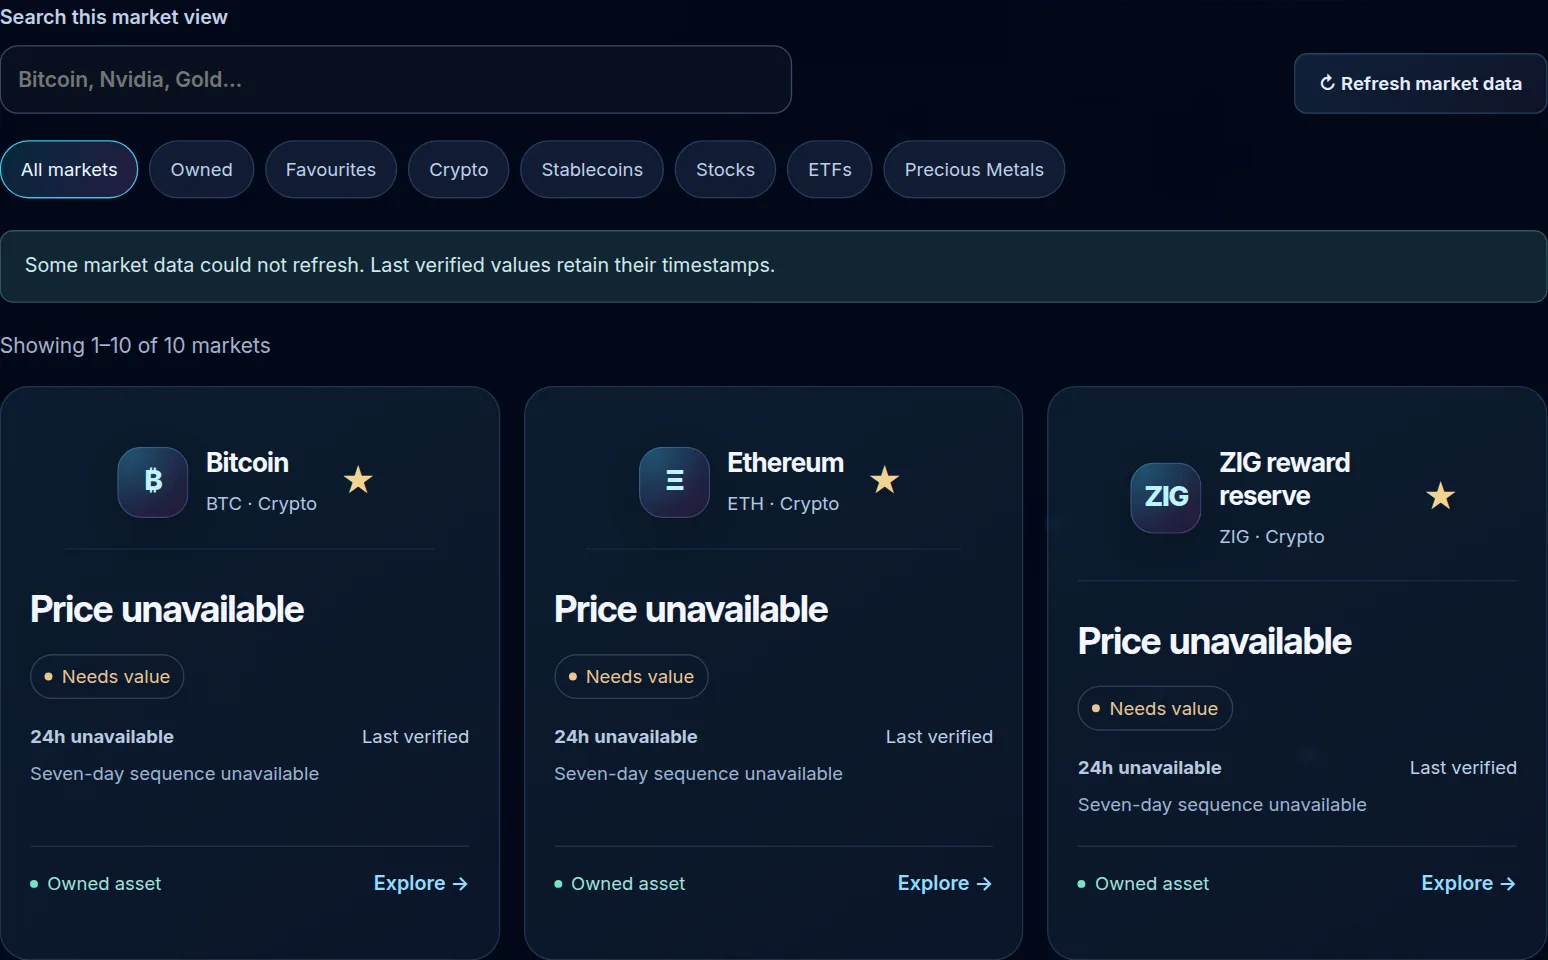Click the 'Showing 1–10 of 10 markets' text
The height and width of the screenshot is (960, 1548).
135,346
